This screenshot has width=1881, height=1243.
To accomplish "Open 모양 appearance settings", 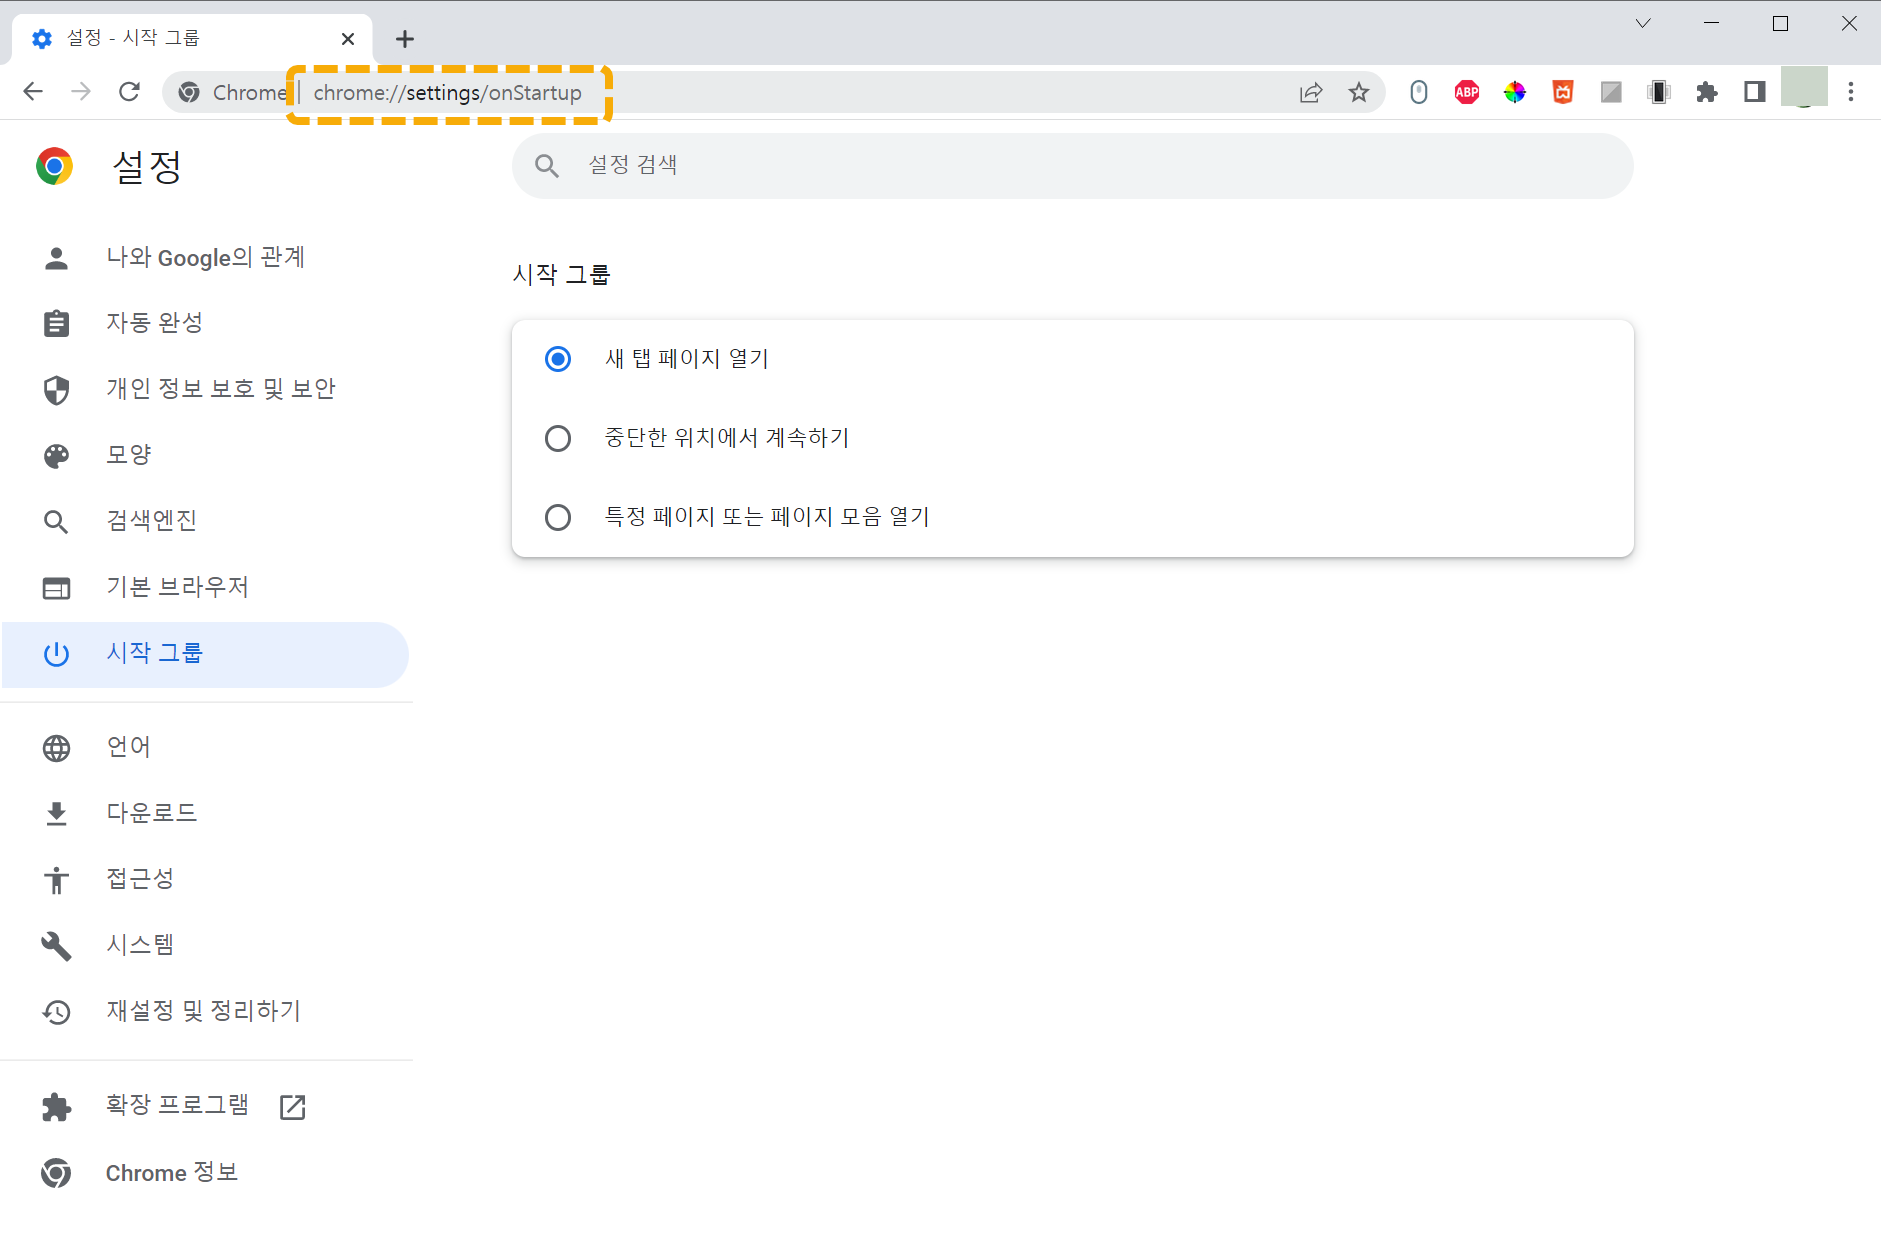I will click(x=128, y=454).
